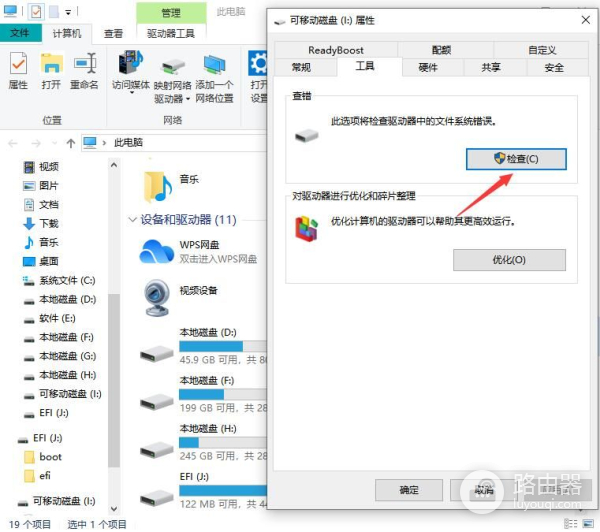Image resolution: width=600 pixels, height=532 pixels.
Task: Open the 配额 tab in the properties dialog
Action: [442, 50]
